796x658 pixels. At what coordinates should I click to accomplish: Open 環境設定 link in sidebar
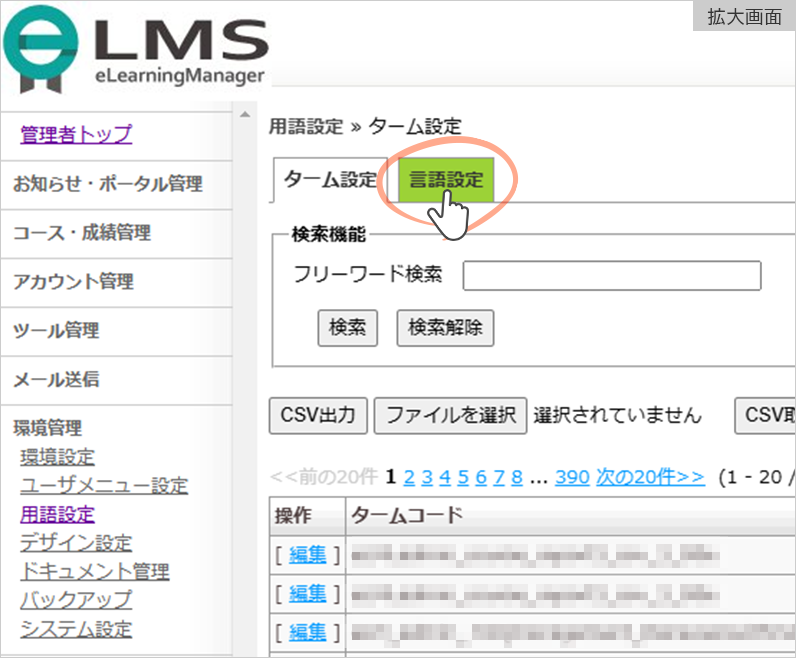coord(57,457)
